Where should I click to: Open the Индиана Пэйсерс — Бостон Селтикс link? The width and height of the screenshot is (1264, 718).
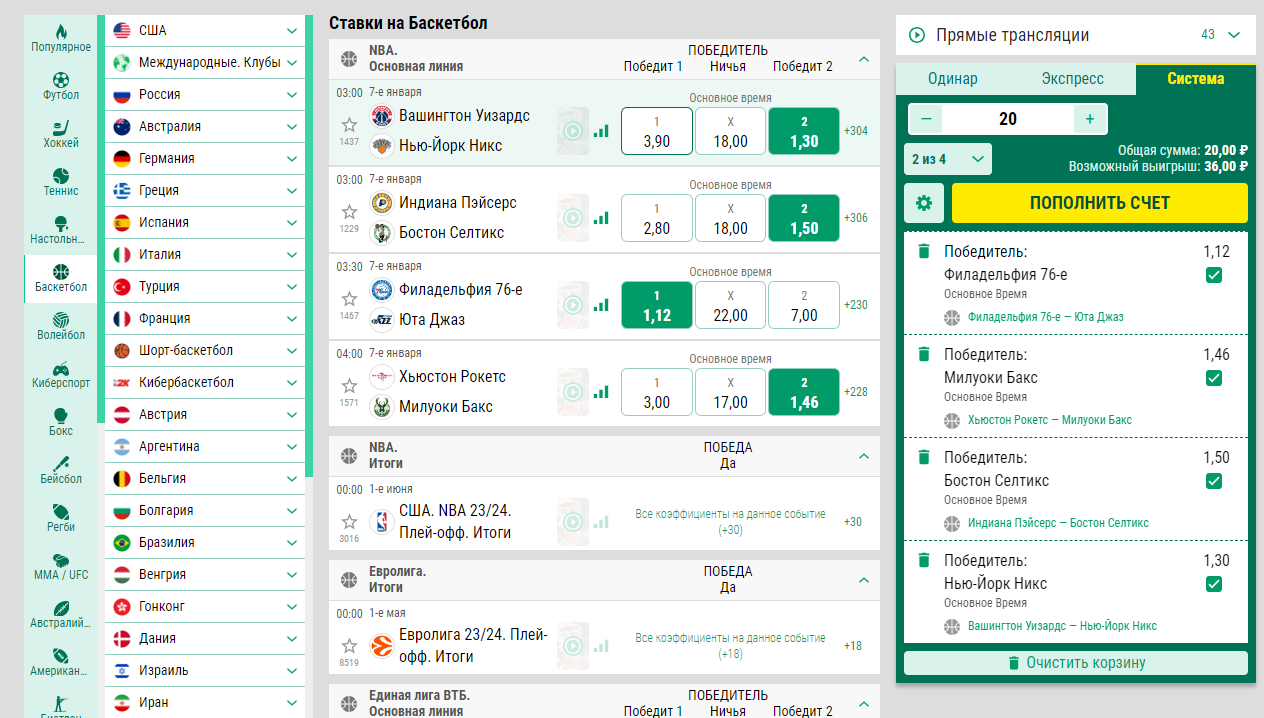[1058, 523]
